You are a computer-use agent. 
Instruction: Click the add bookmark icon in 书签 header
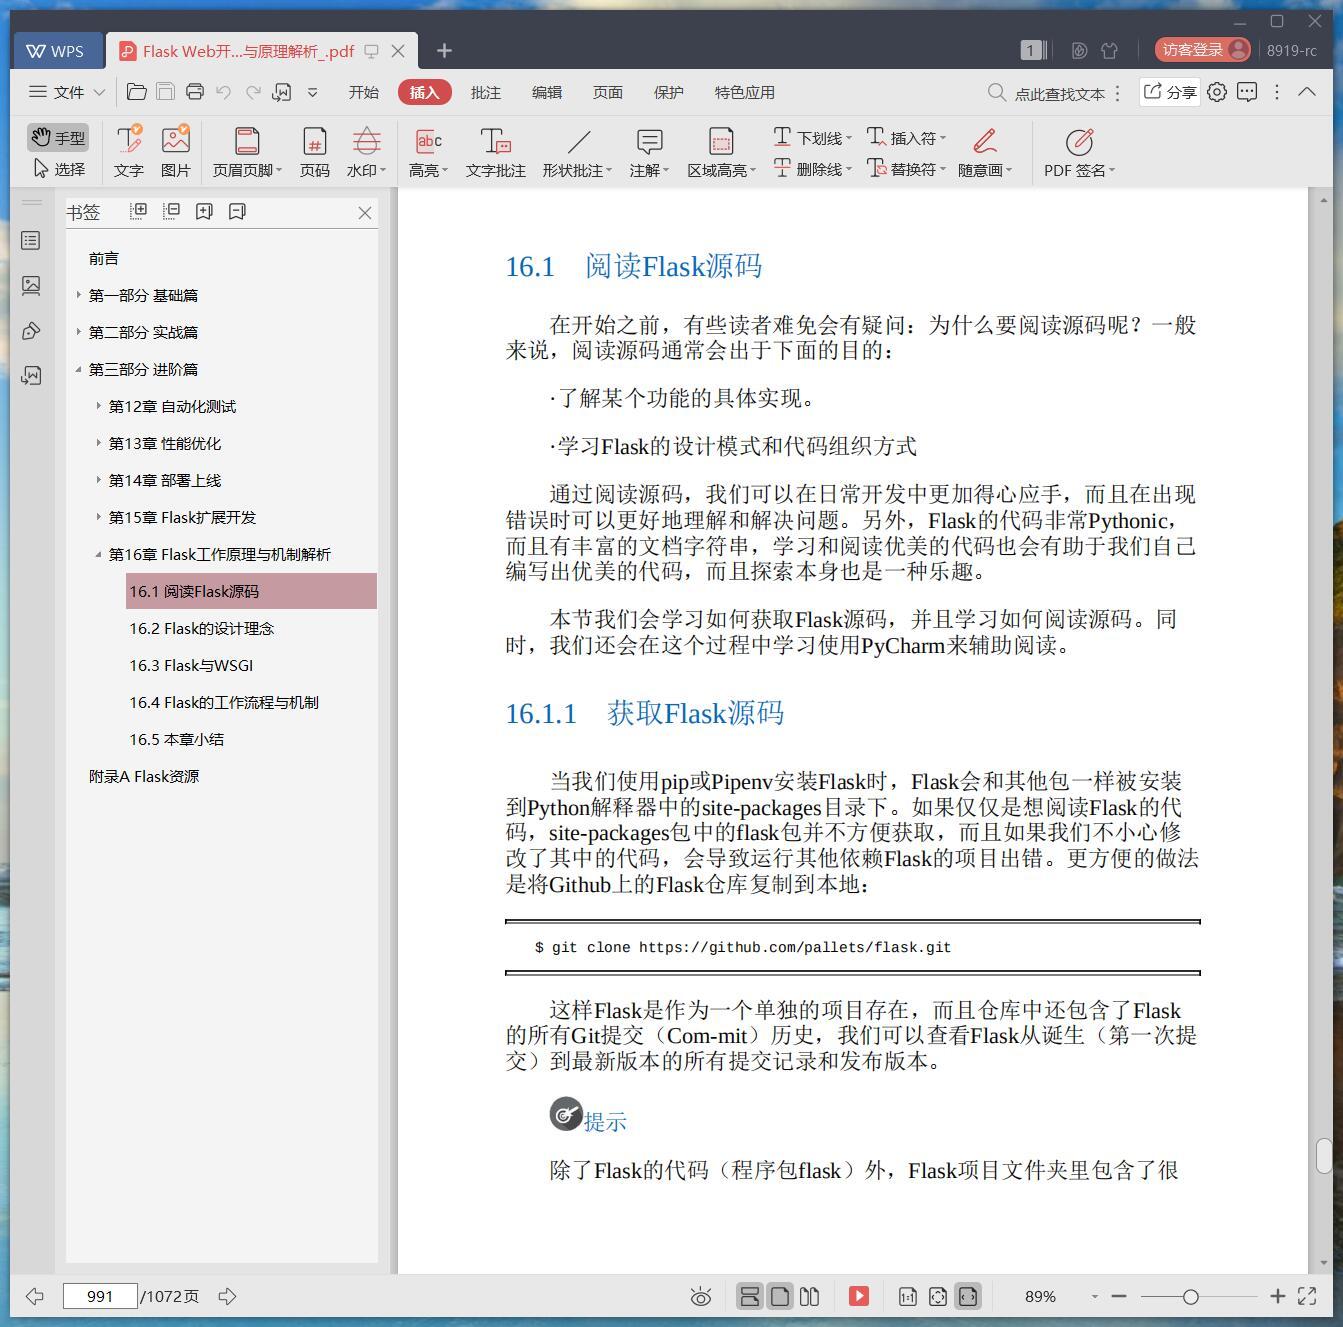click(x=204, y=211)
